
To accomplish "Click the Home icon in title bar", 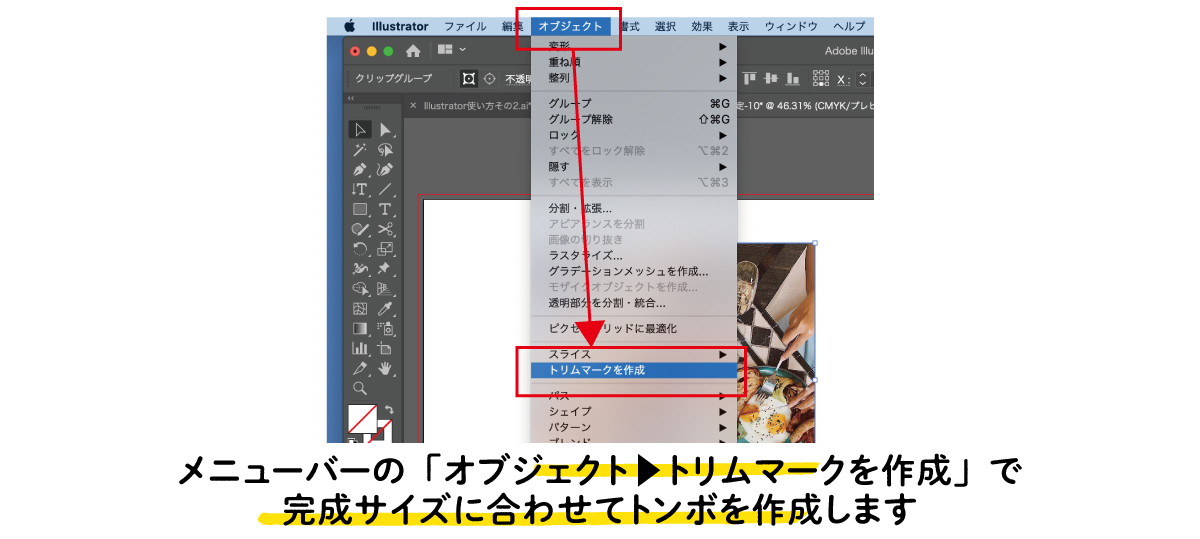I will pyautogui.click(x=413, y=51).
